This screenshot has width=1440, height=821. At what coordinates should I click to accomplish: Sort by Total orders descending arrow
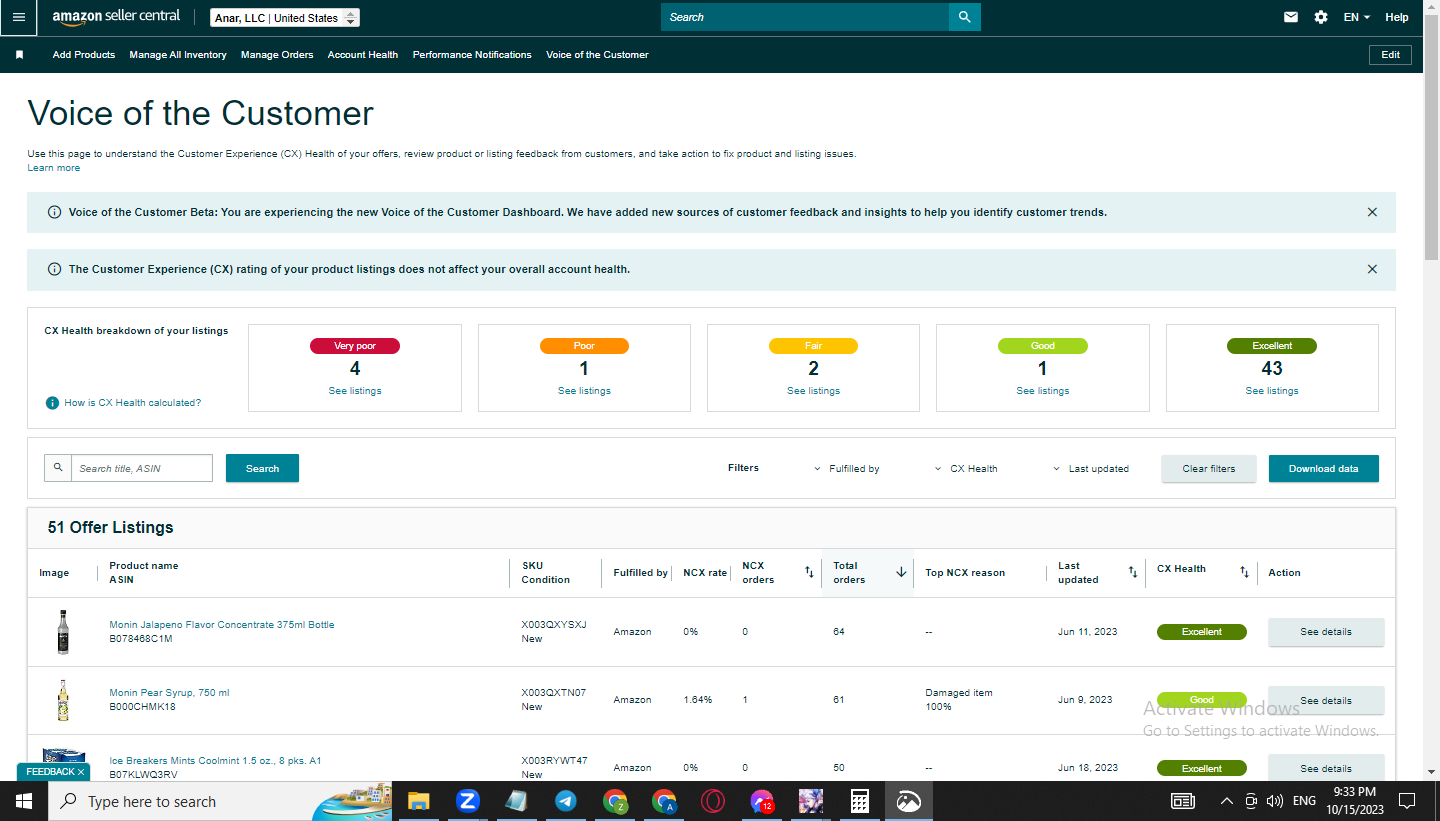901,572
